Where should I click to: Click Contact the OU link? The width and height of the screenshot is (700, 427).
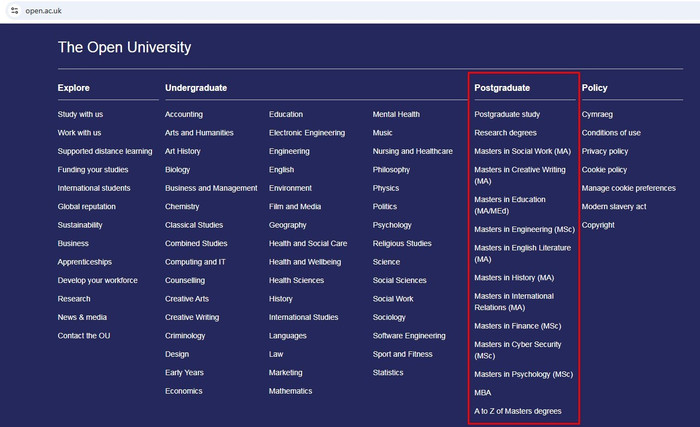84,335
